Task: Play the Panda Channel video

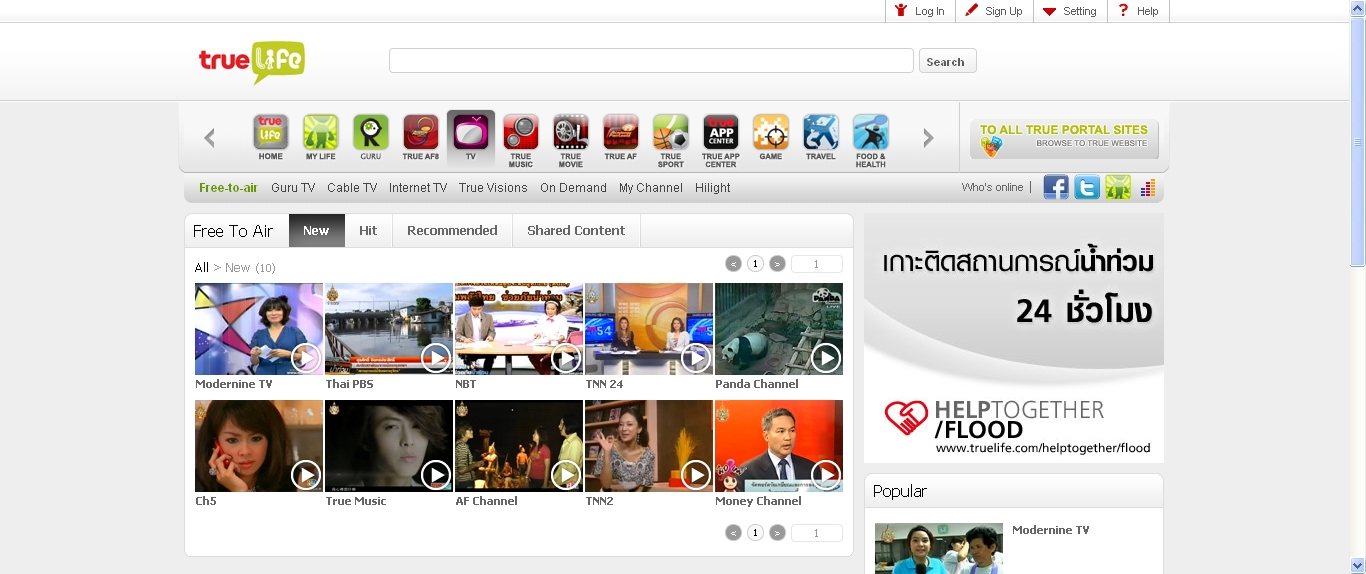Action: pos(826,357)
